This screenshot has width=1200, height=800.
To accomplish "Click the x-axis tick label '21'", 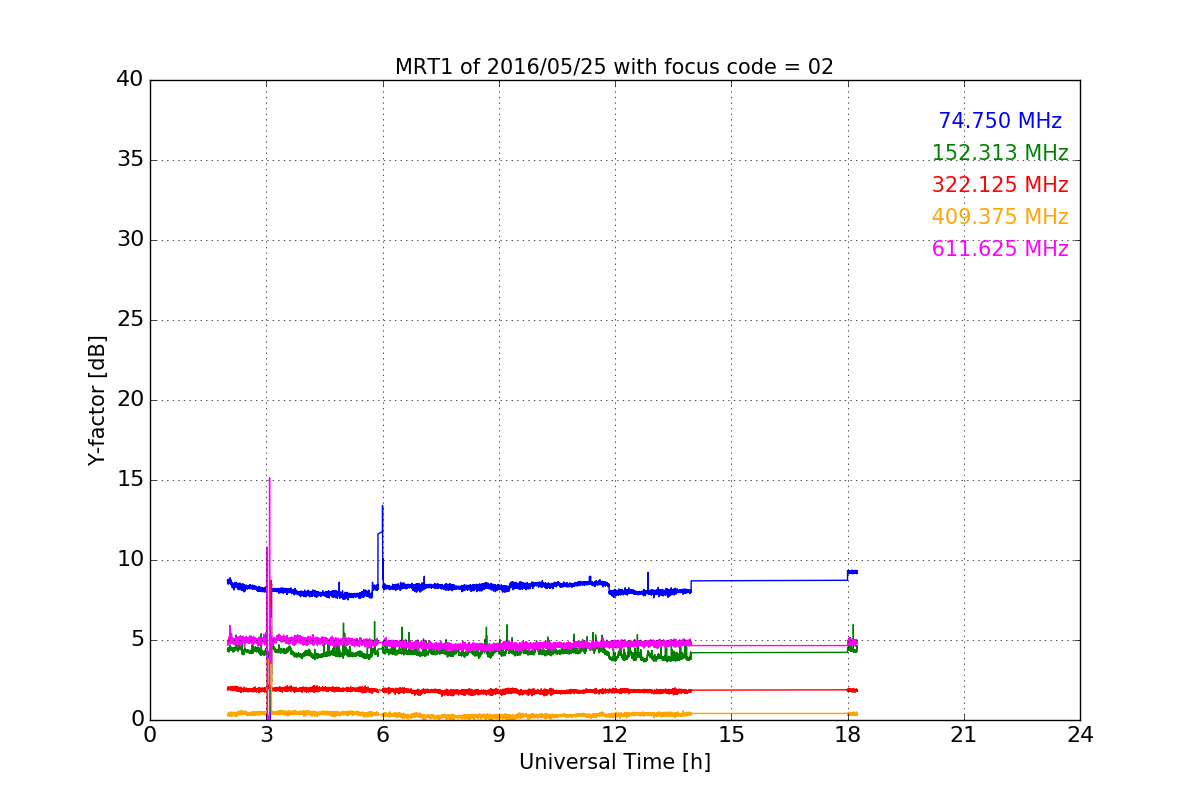I will coord(964,735).
